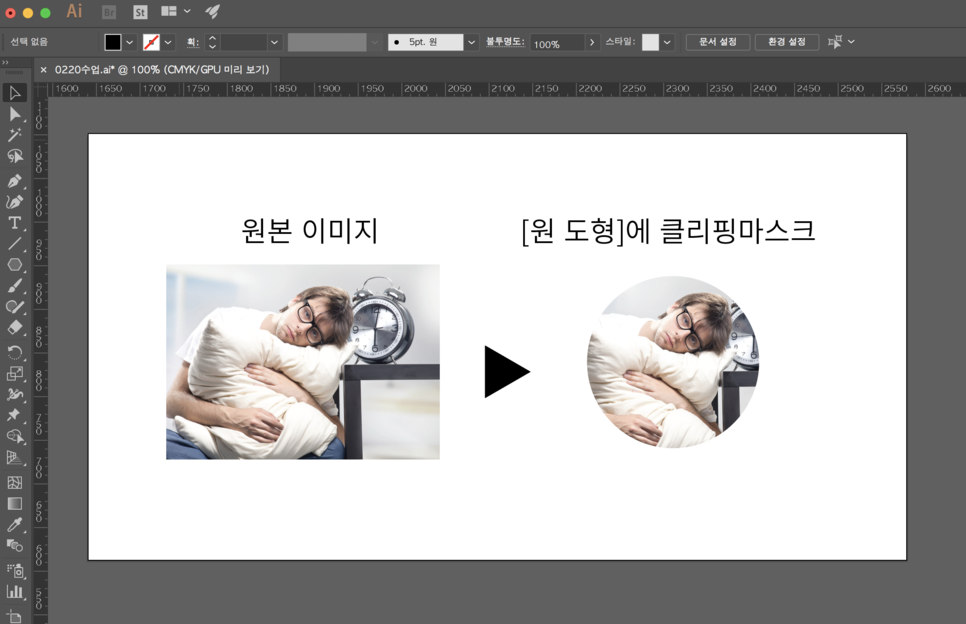Select the Eraser tool
The image size is (966, 624).
(x=15, y=327)
